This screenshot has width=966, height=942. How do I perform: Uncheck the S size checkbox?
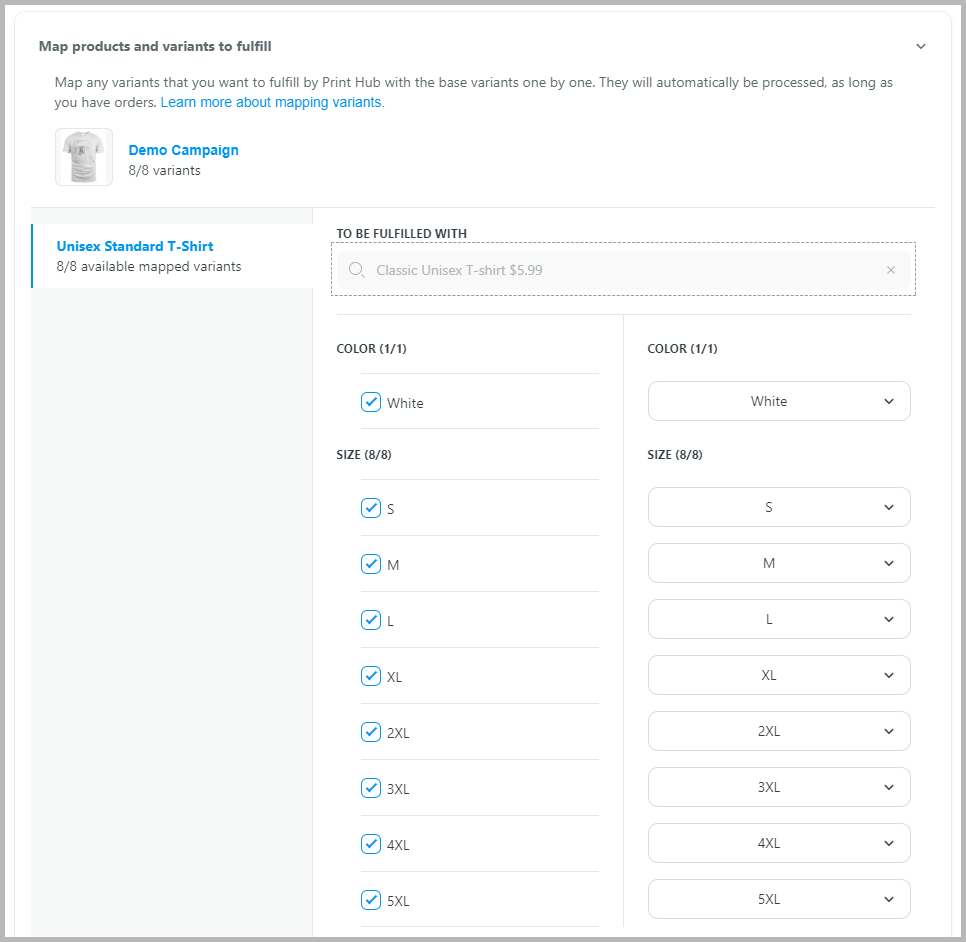(371, 508)
